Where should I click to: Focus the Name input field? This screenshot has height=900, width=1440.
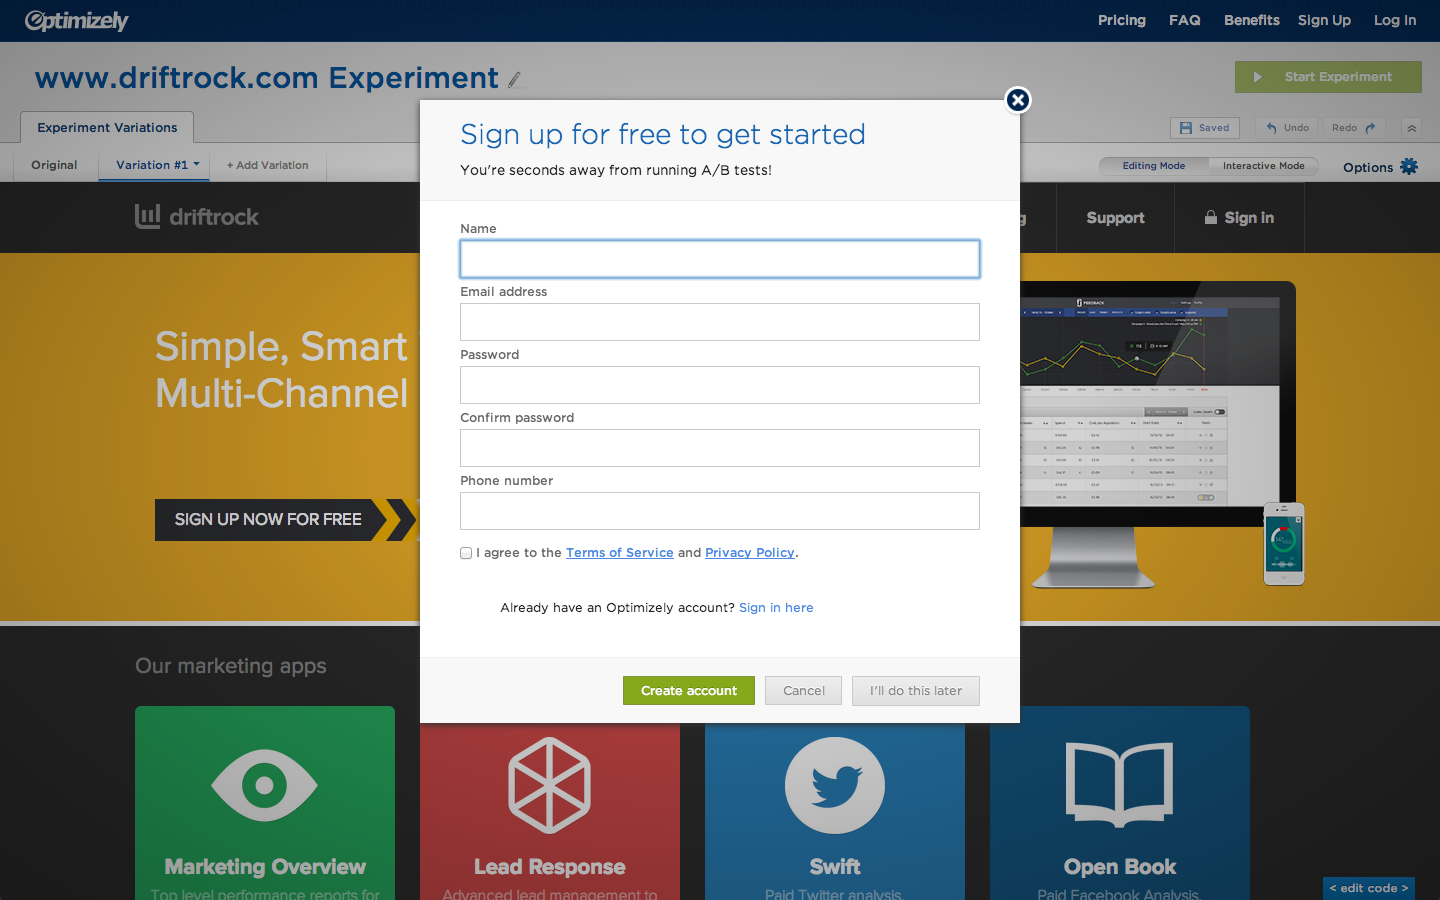[720, 259]
